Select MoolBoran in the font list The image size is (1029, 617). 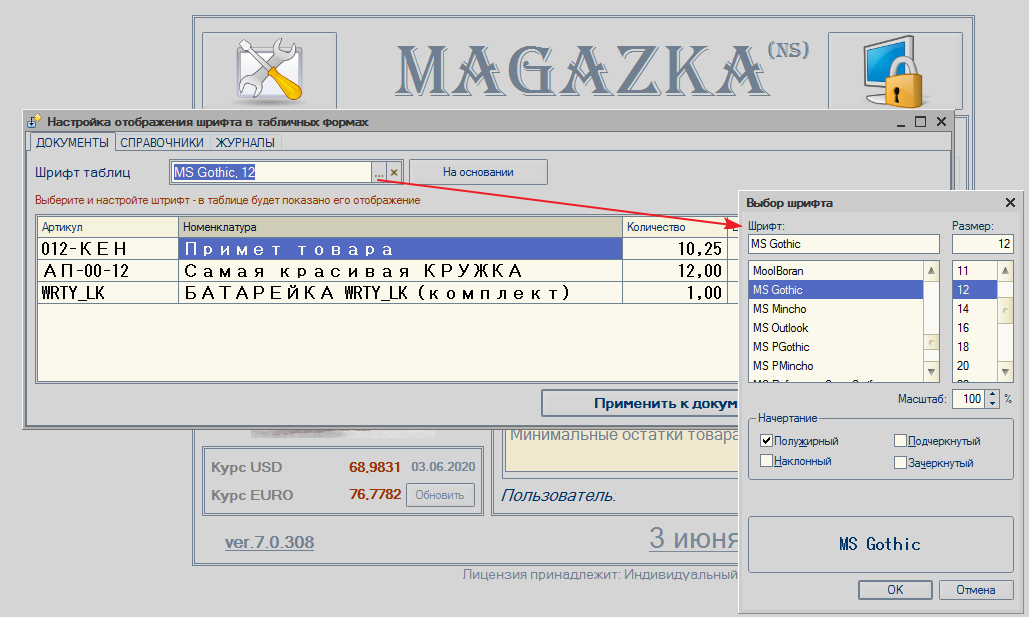836,270
